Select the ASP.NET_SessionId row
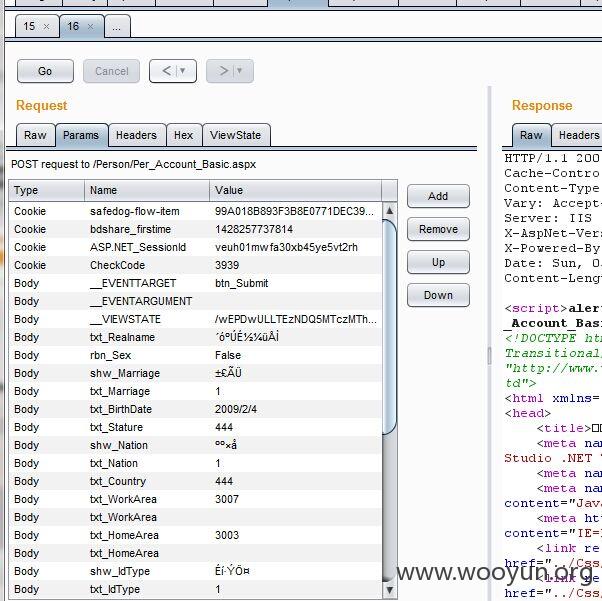The height and width of the screenshot is (601, 602). (195, 247)
